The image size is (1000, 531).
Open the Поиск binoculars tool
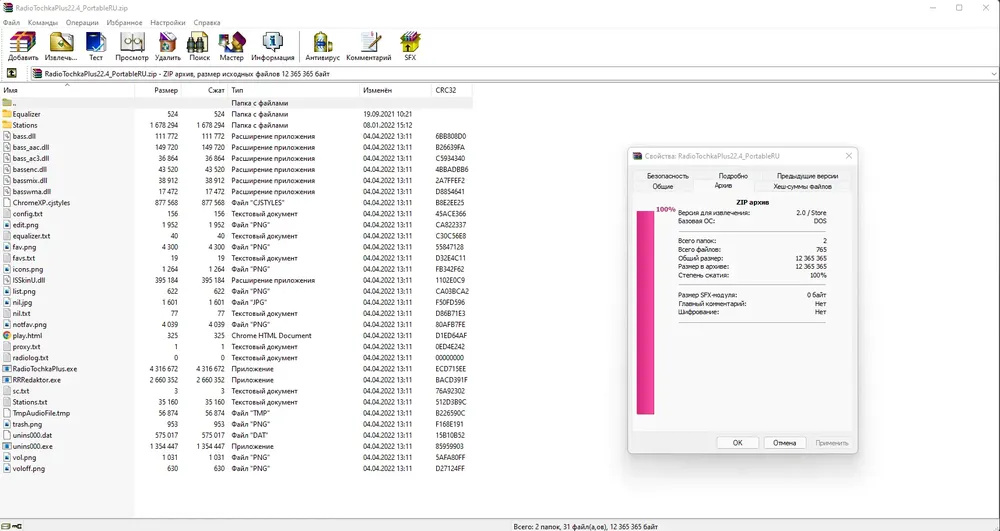199,46
